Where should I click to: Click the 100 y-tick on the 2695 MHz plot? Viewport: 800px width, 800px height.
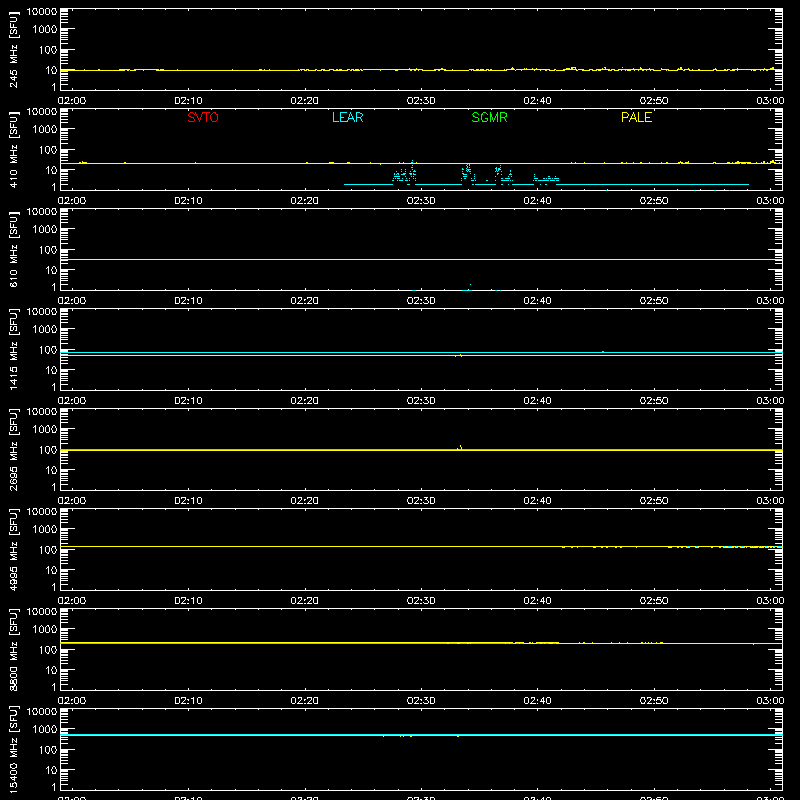pyautogui.click(x=48, y=450)
